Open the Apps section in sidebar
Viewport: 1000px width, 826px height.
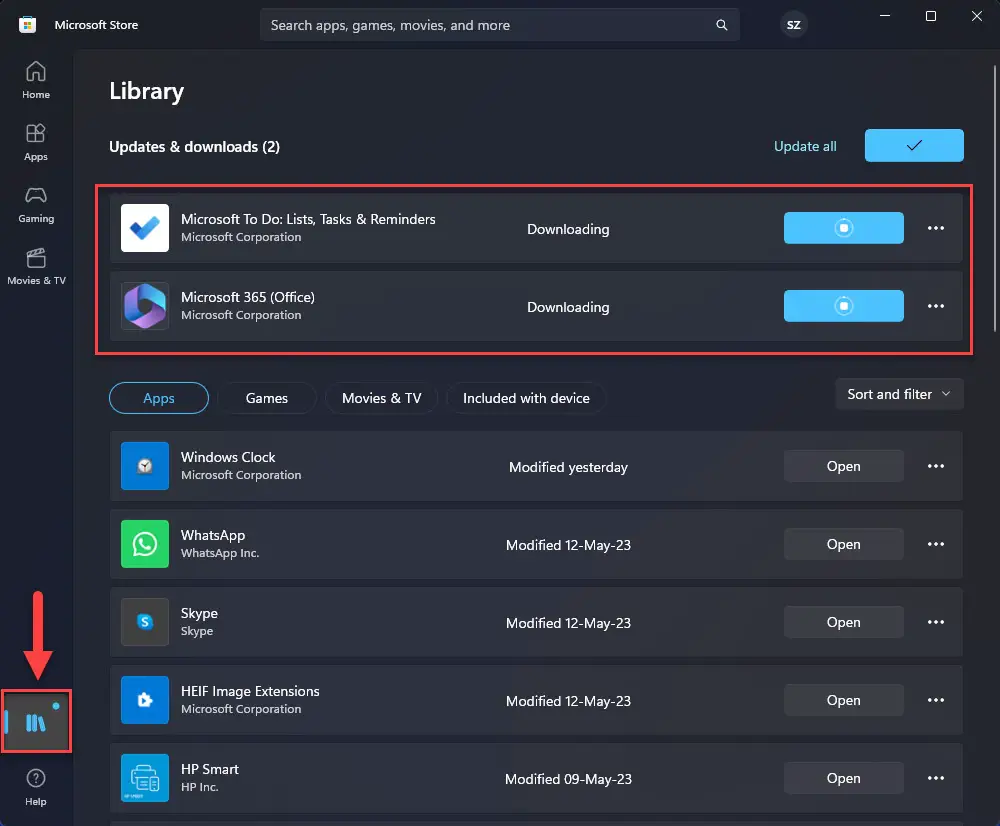click(36, 142)
